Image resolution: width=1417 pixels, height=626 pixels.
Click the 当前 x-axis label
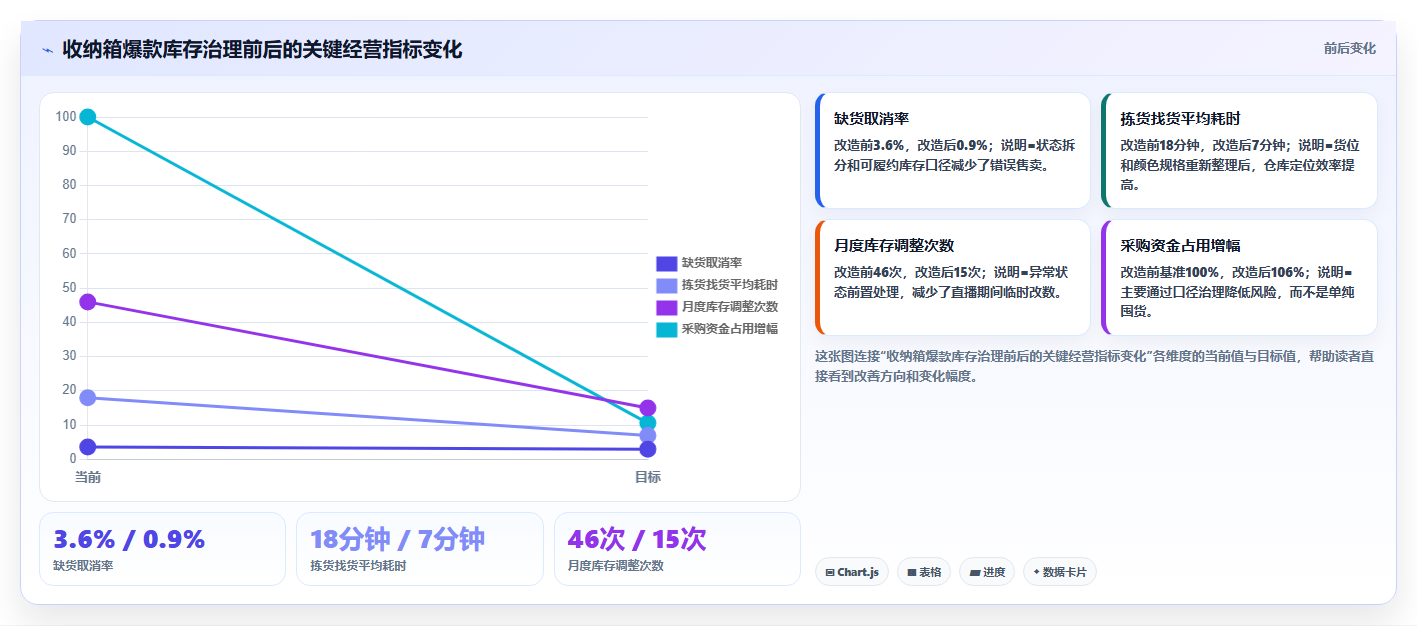point(88,477)
